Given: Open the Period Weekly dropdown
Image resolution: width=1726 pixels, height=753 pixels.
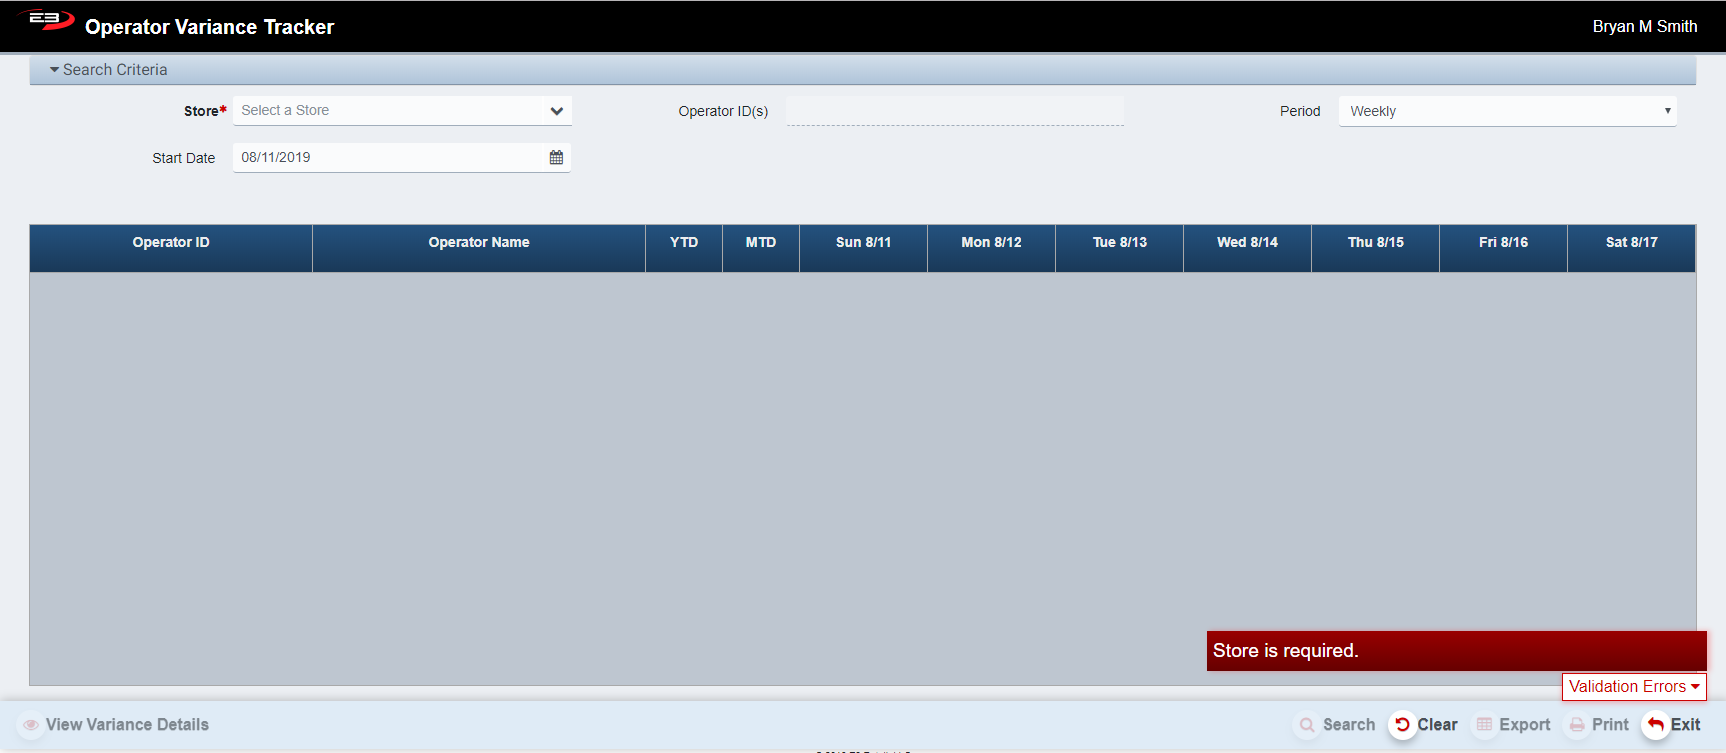Looking at the screenshot, I should 1507,111.
